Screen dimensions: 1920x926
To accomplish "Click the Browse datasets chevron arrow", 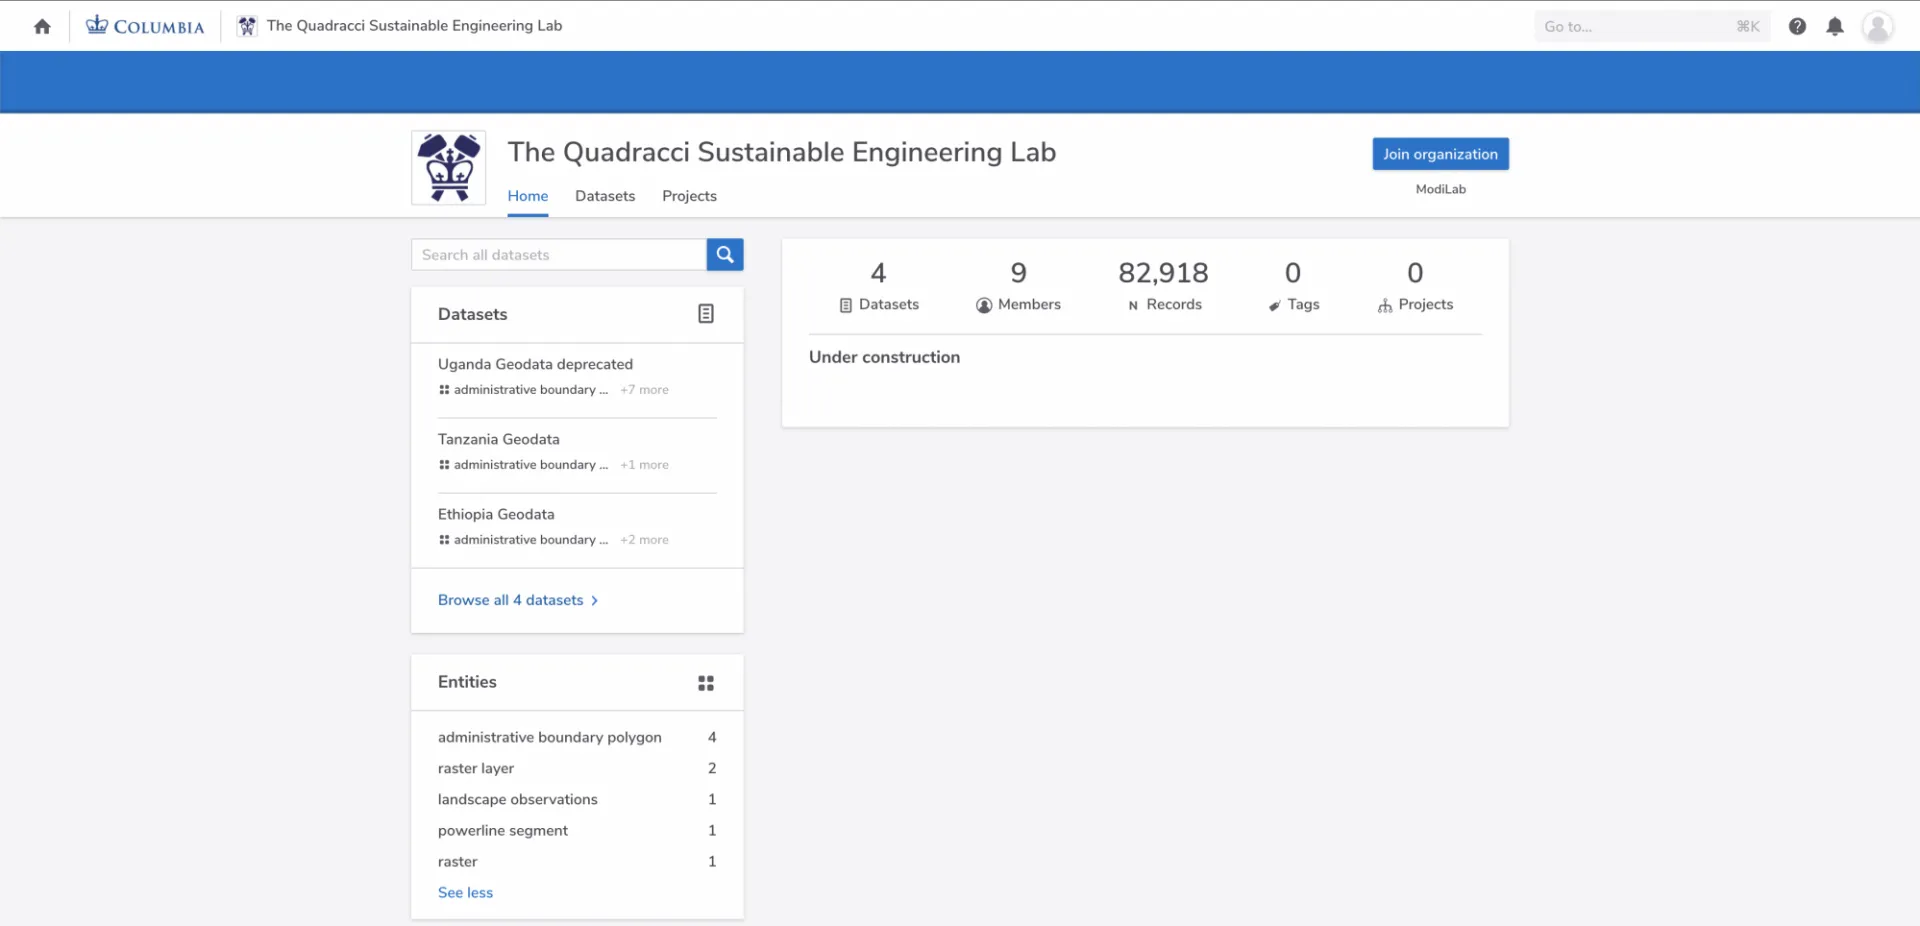I will [x=594, y=601].
